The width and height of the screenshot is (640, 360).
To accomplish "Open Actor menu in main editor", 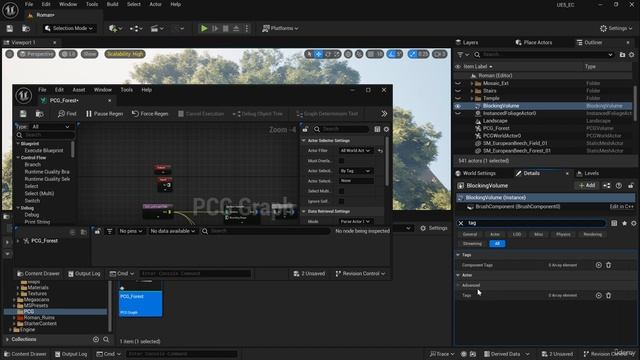I will coord(156,4).
